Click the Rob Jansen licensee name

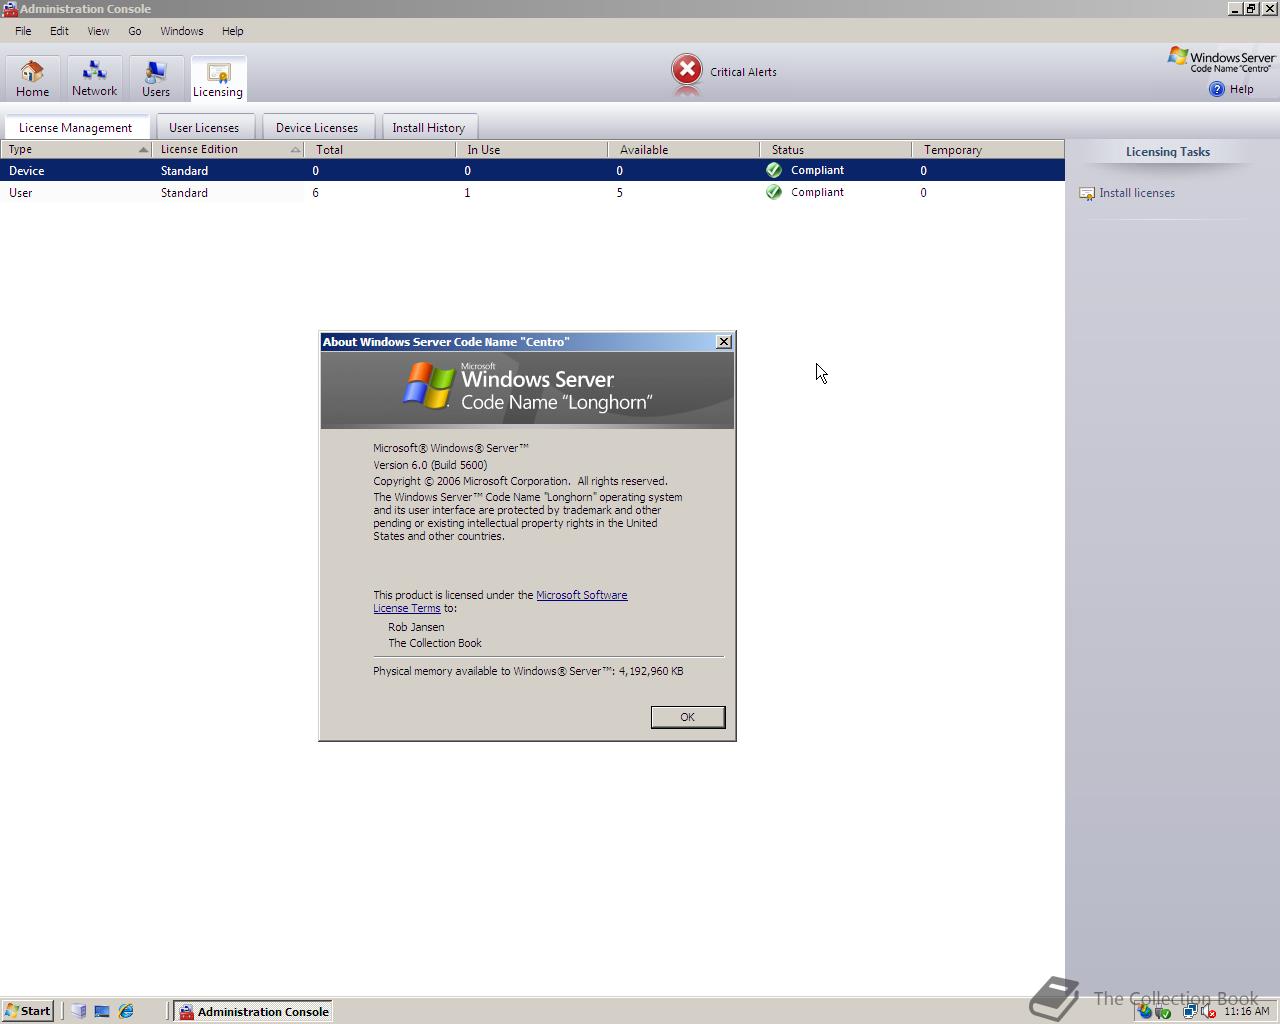(x=416, y=627)
